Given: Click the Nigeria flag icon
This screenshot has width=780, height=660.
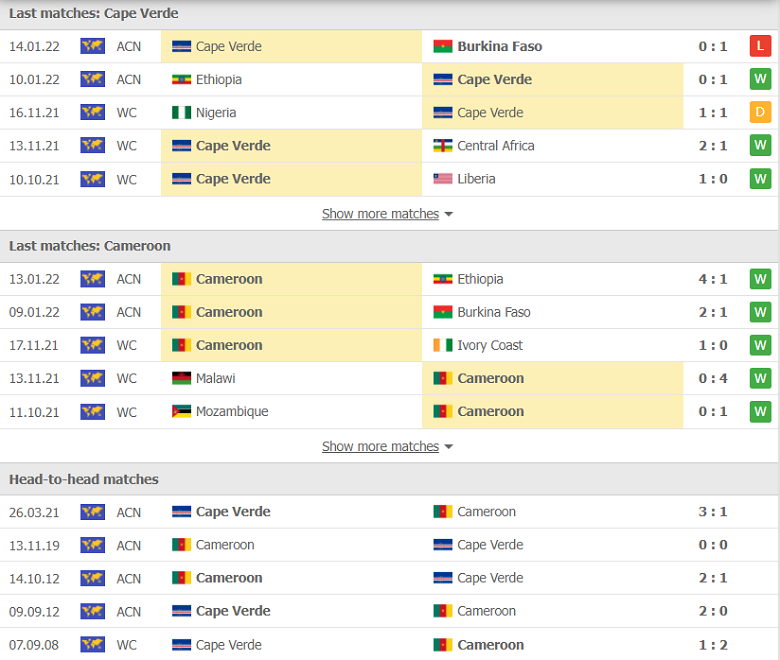Looking at the screenshot, I should point(181,112).
